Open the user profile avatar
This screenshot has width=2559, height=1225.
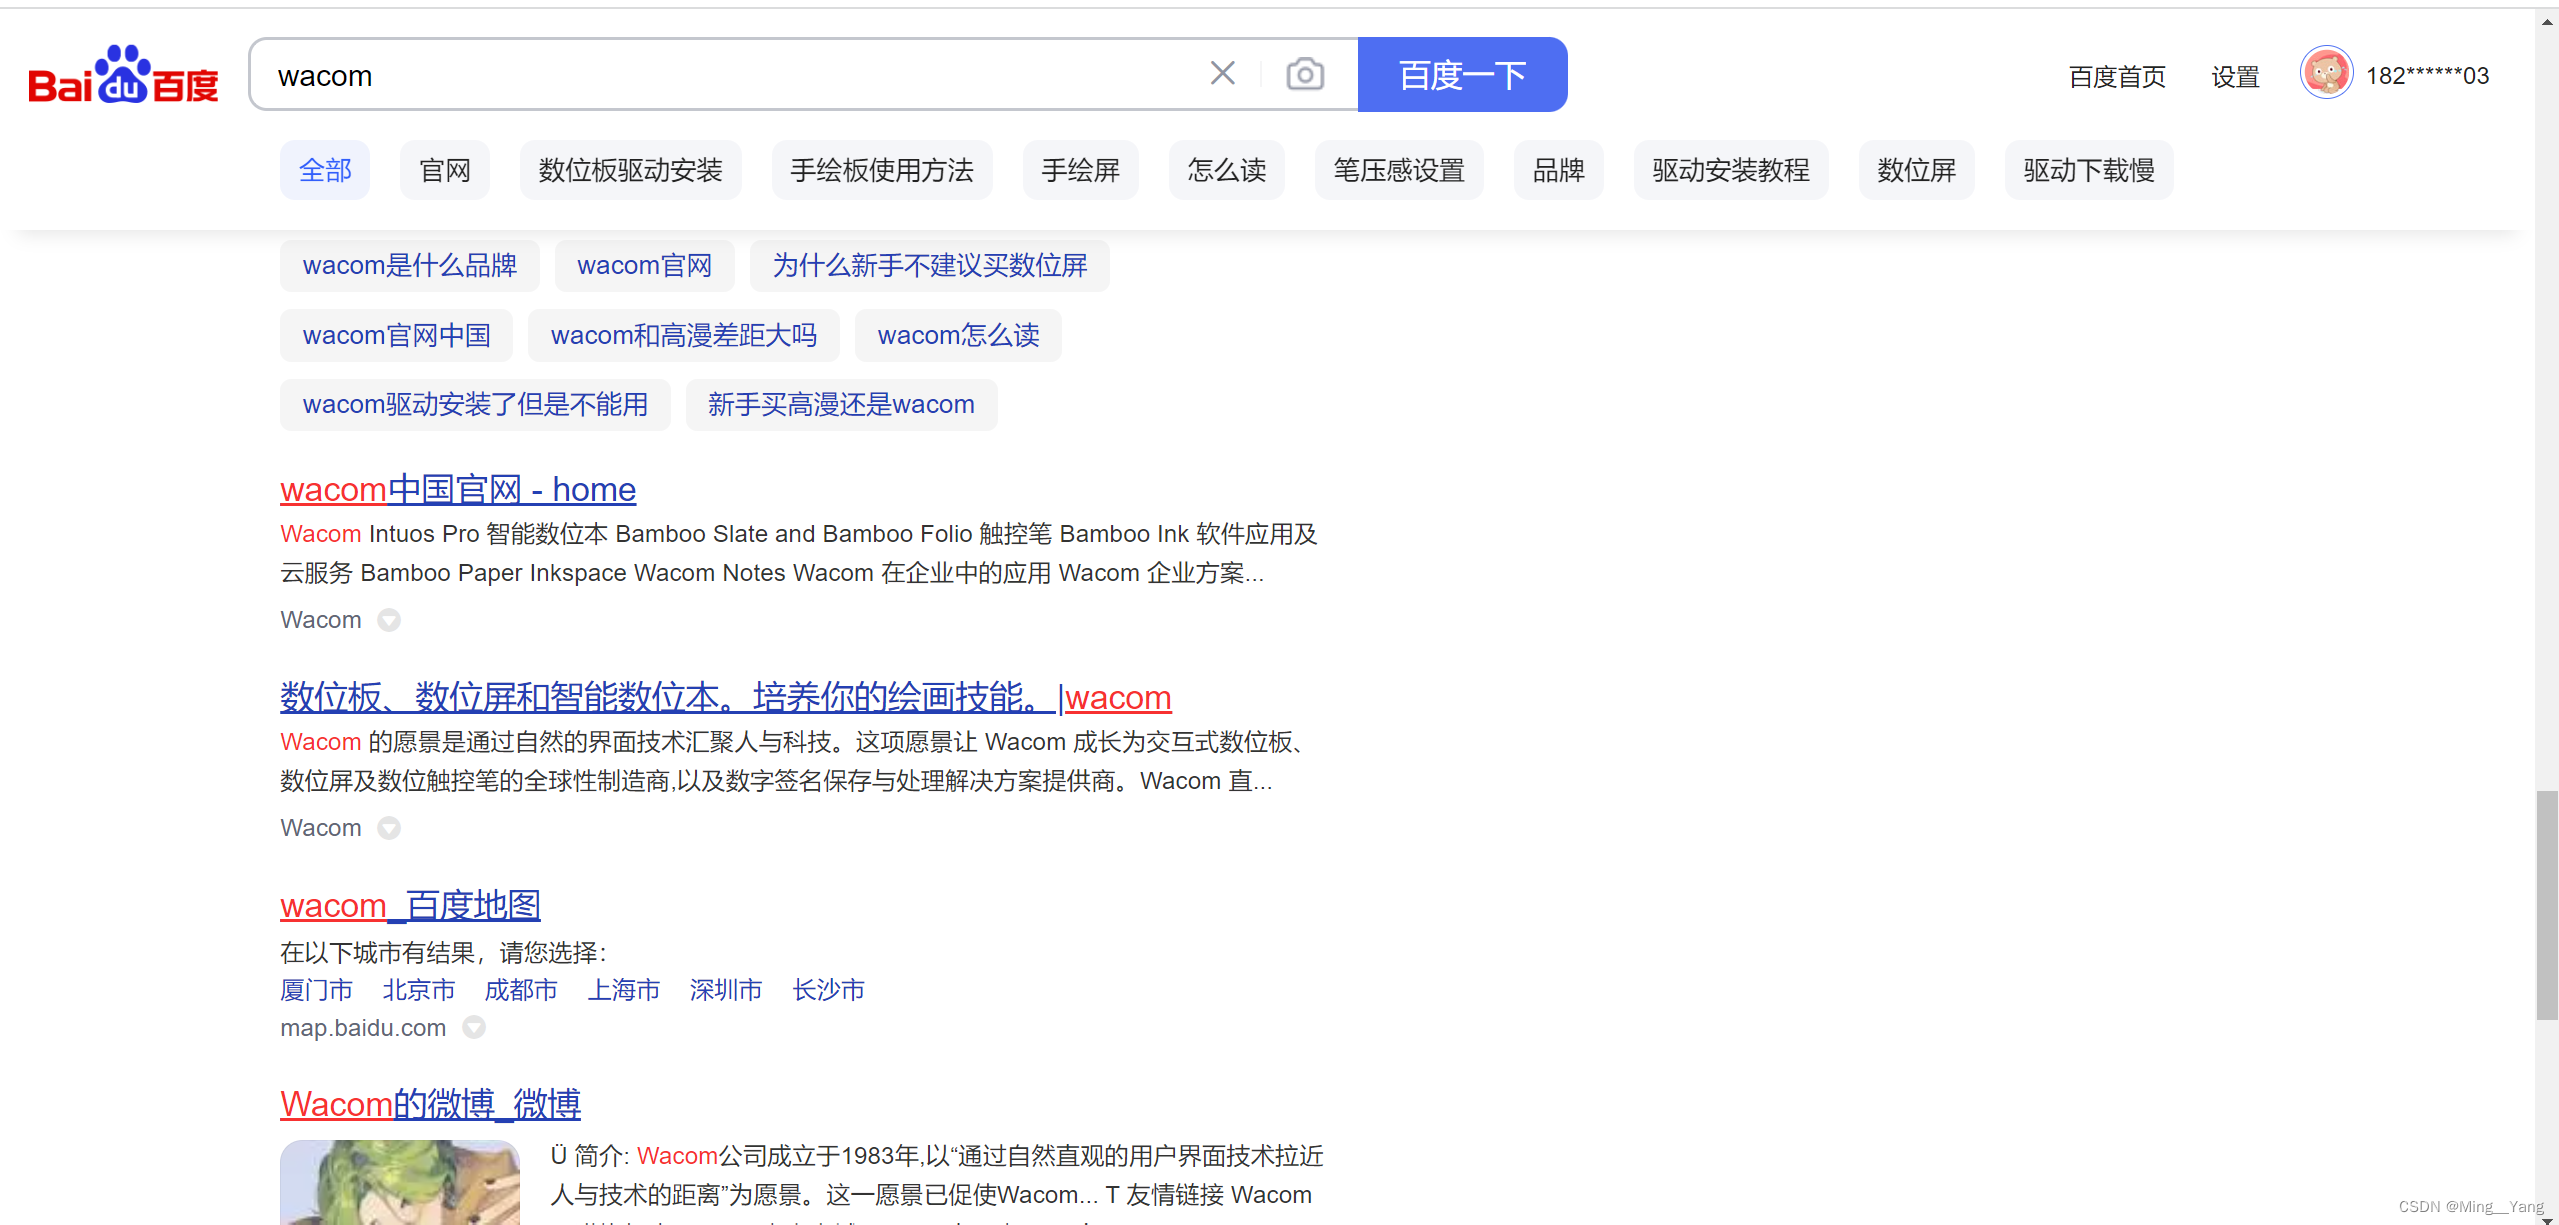click(x=2327, y=73)
